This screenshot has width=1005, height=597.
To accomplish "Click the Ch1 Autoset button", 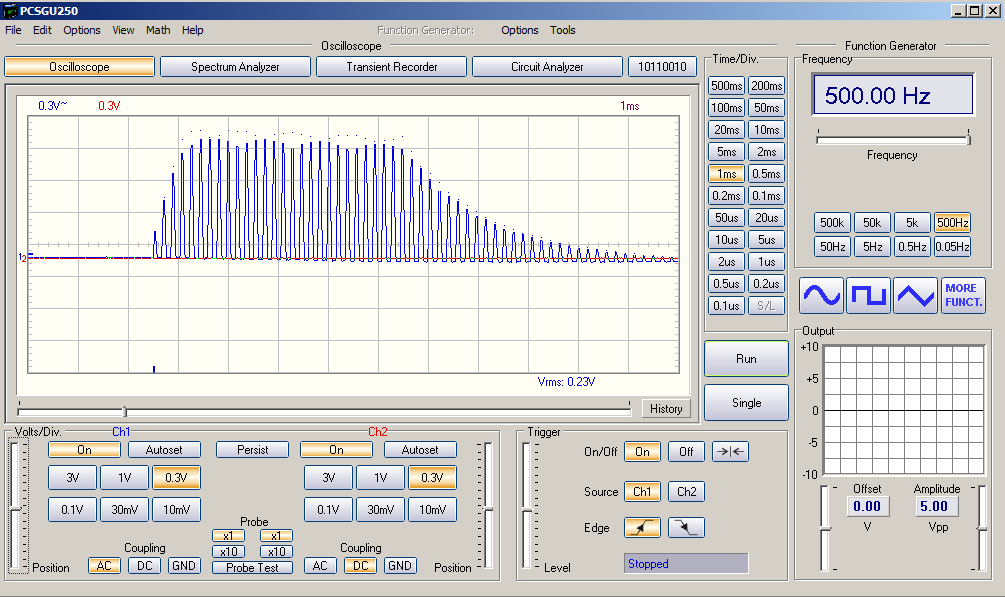I will (164, 450).
